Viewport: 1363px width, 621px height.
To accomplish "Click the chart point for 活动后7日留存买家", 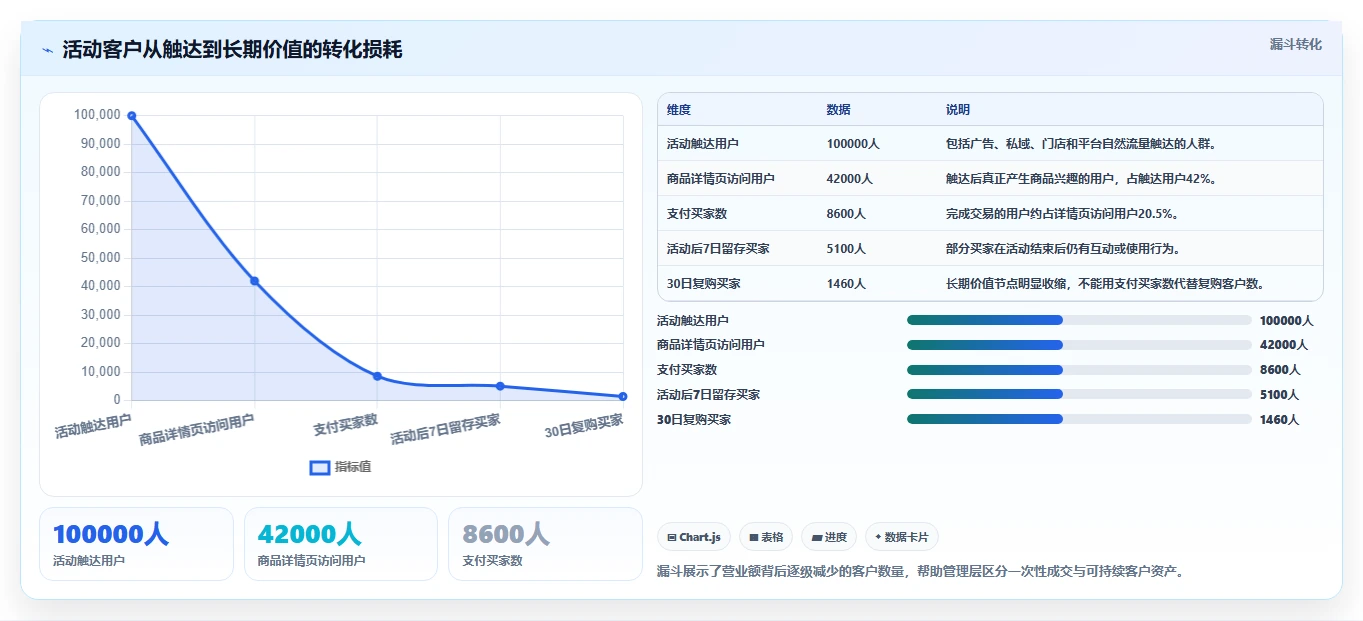I will pyautogui.click(x=500, y=386).
